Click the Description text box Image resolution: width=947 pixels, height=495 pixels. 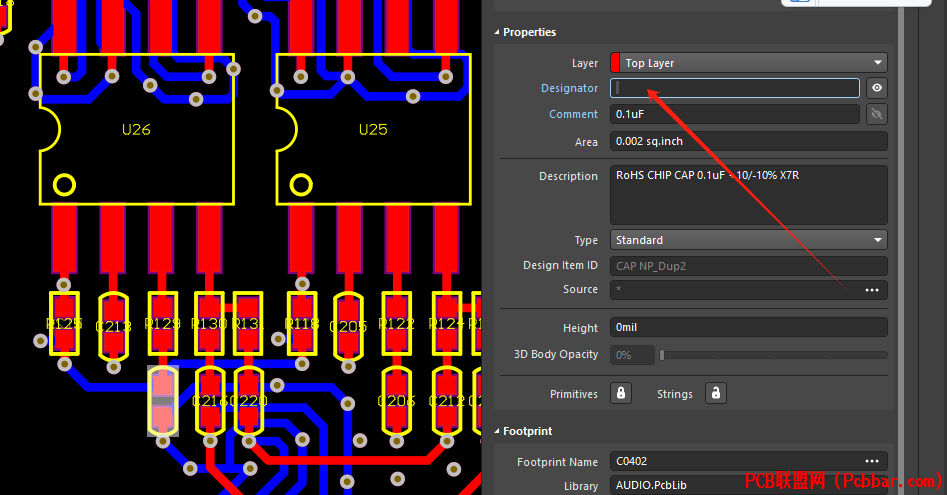pyautogui.click(x=748, y=195)
